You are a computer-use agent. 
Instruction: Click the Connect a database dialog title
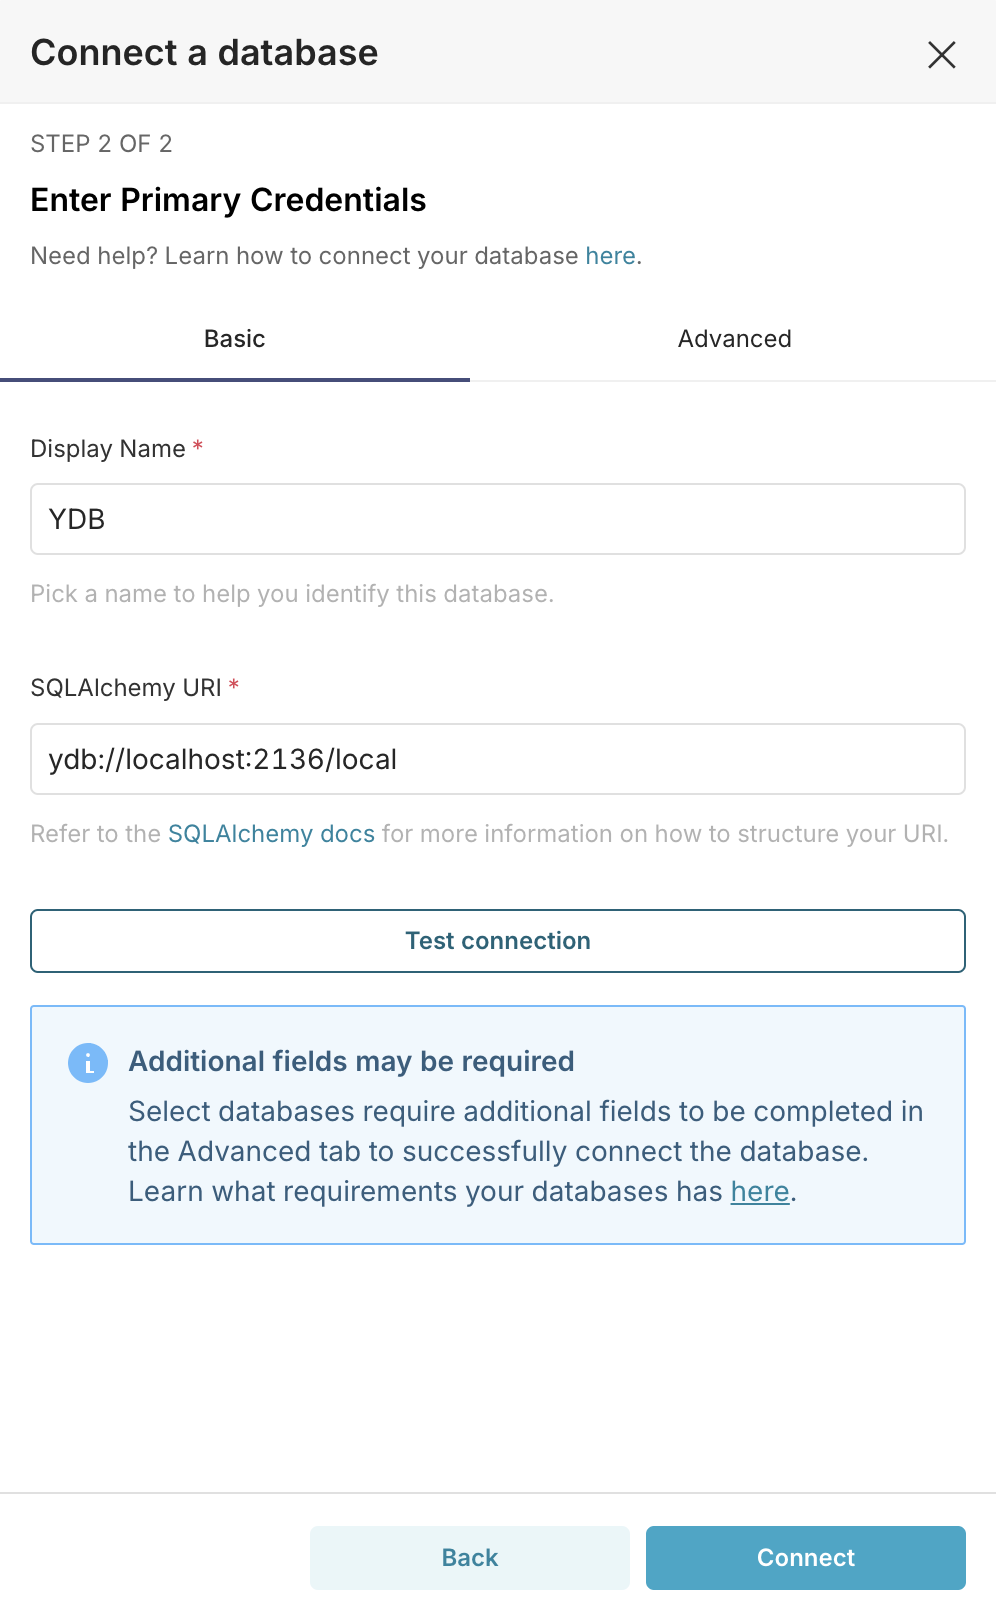(204, 53)
